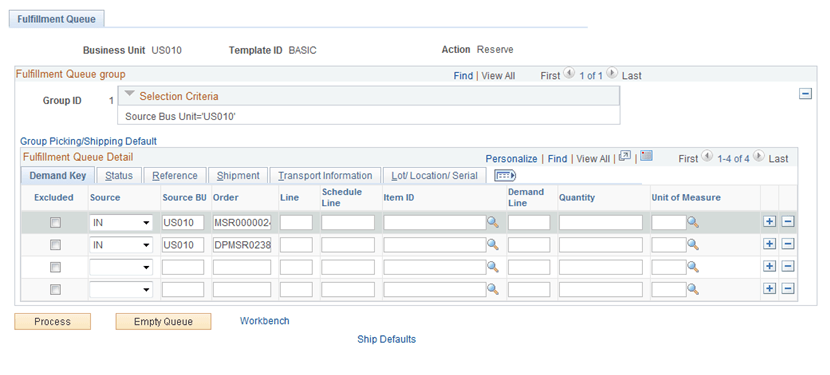Open Item ID lookup in fourth detail row
The height and width of the screenshot is (375, 830).
(x=493, y=289)
